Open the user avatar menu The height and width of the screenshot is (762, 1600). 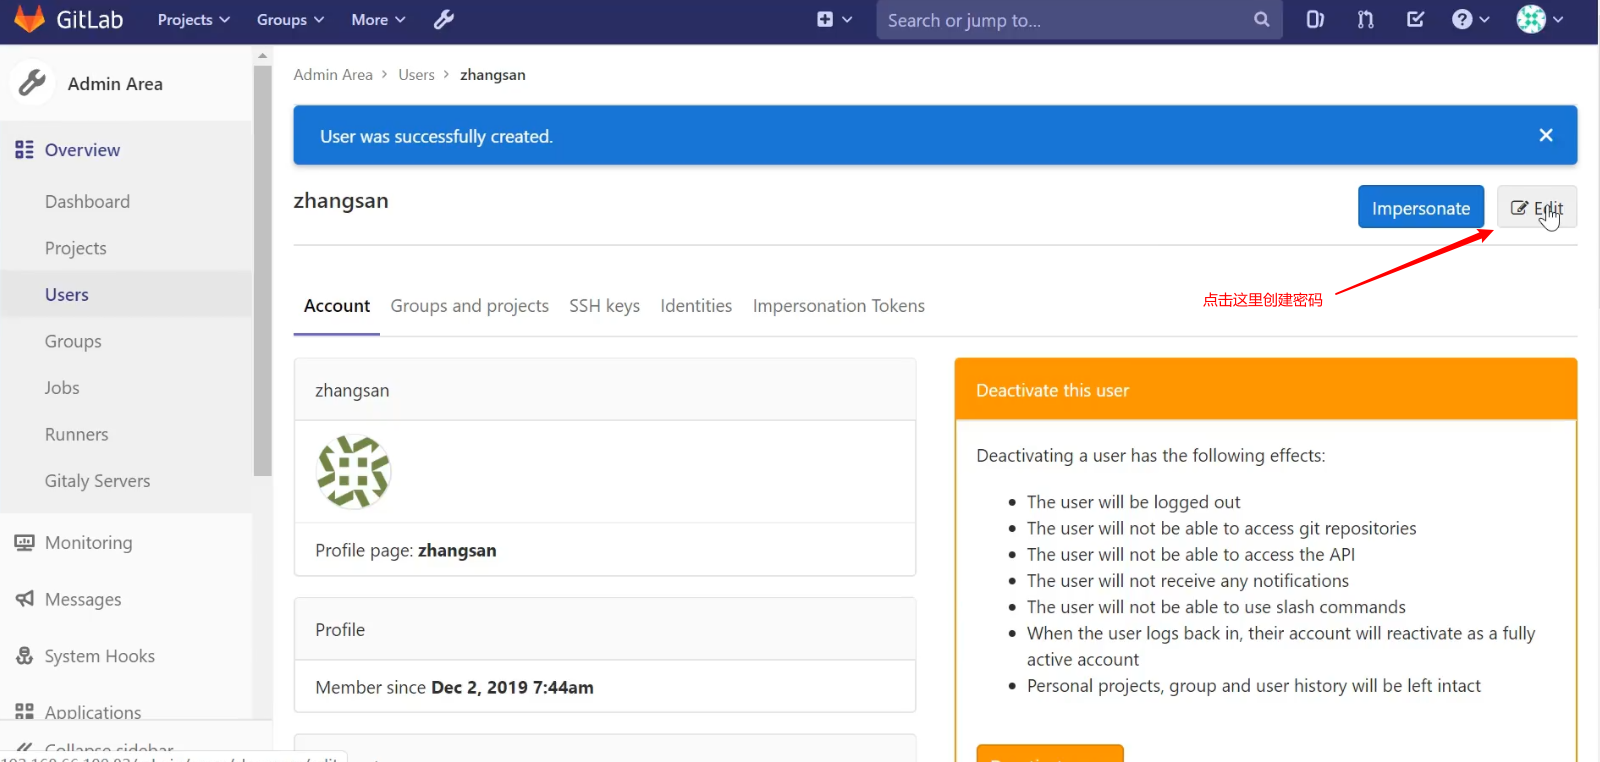click(1540, 19)
